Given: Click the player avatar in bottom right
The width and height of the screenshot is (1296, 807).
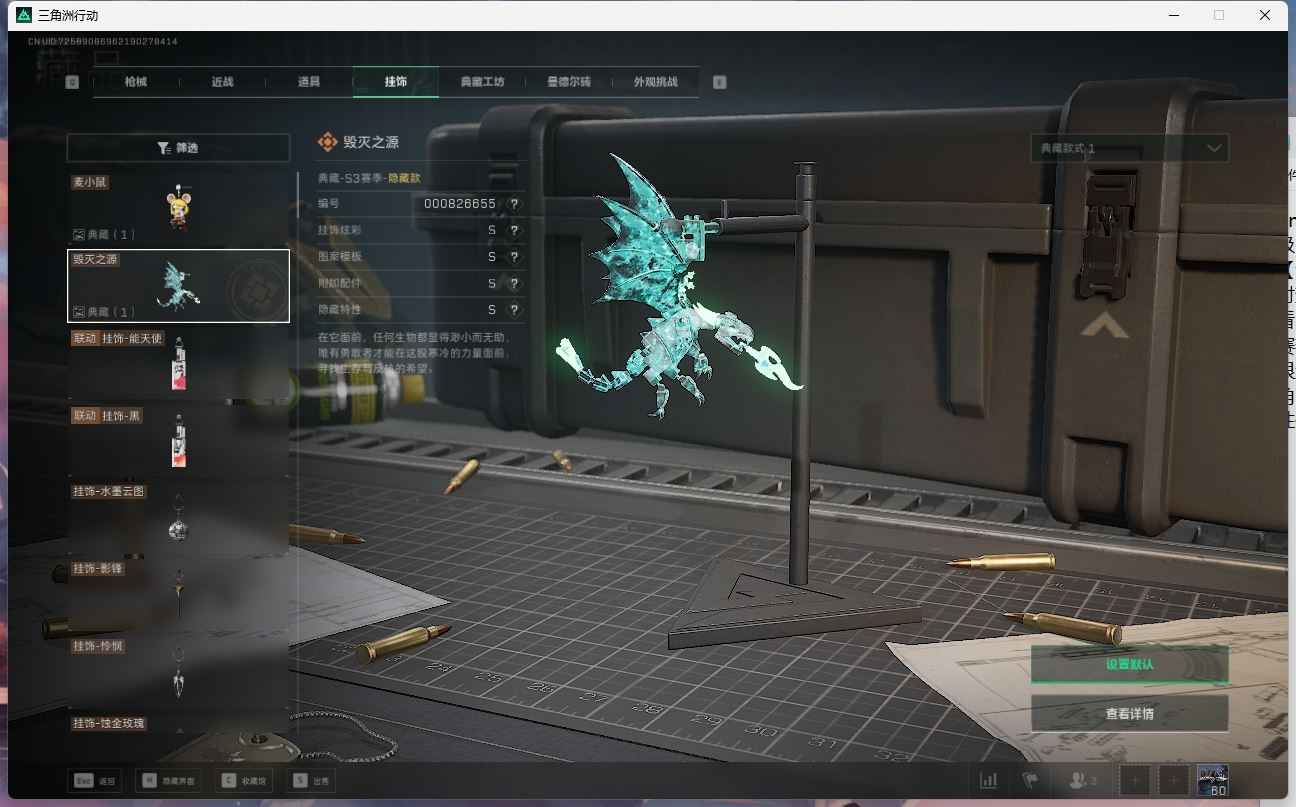Looking at the screenshot, I should [1212, 780].
